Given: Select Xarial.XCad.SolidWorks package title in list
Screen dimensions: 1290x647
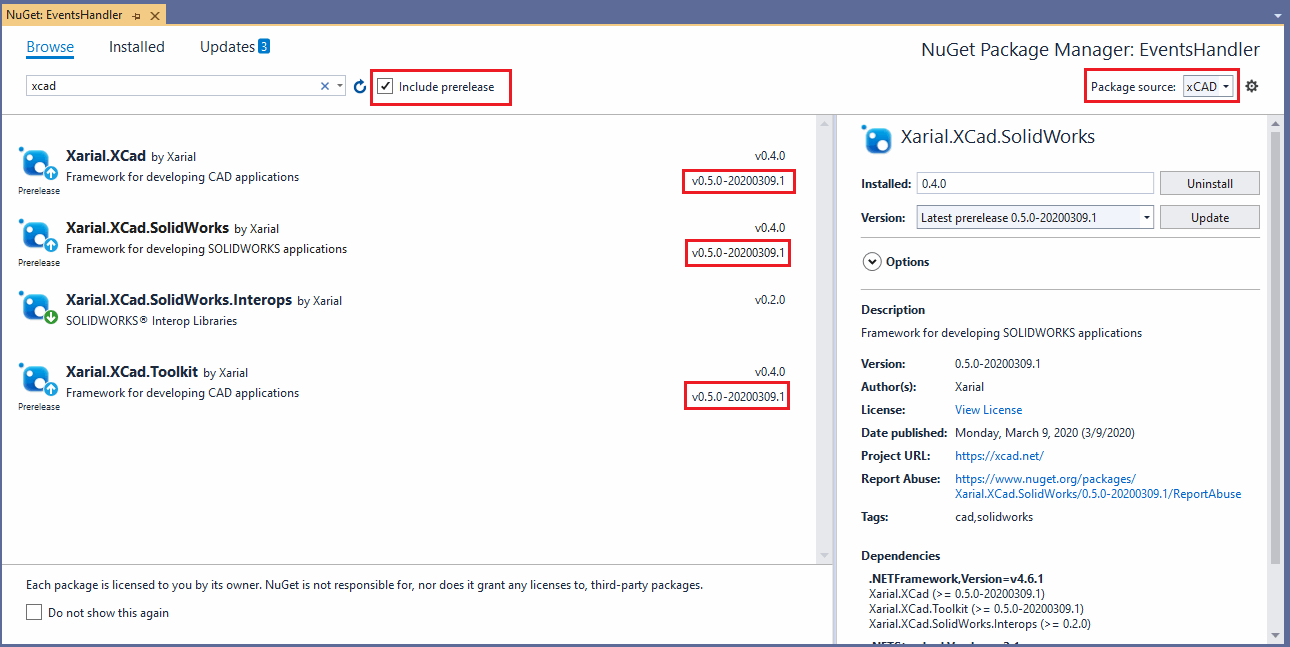Looking at the screenshot, I should (x=147, y=228).
